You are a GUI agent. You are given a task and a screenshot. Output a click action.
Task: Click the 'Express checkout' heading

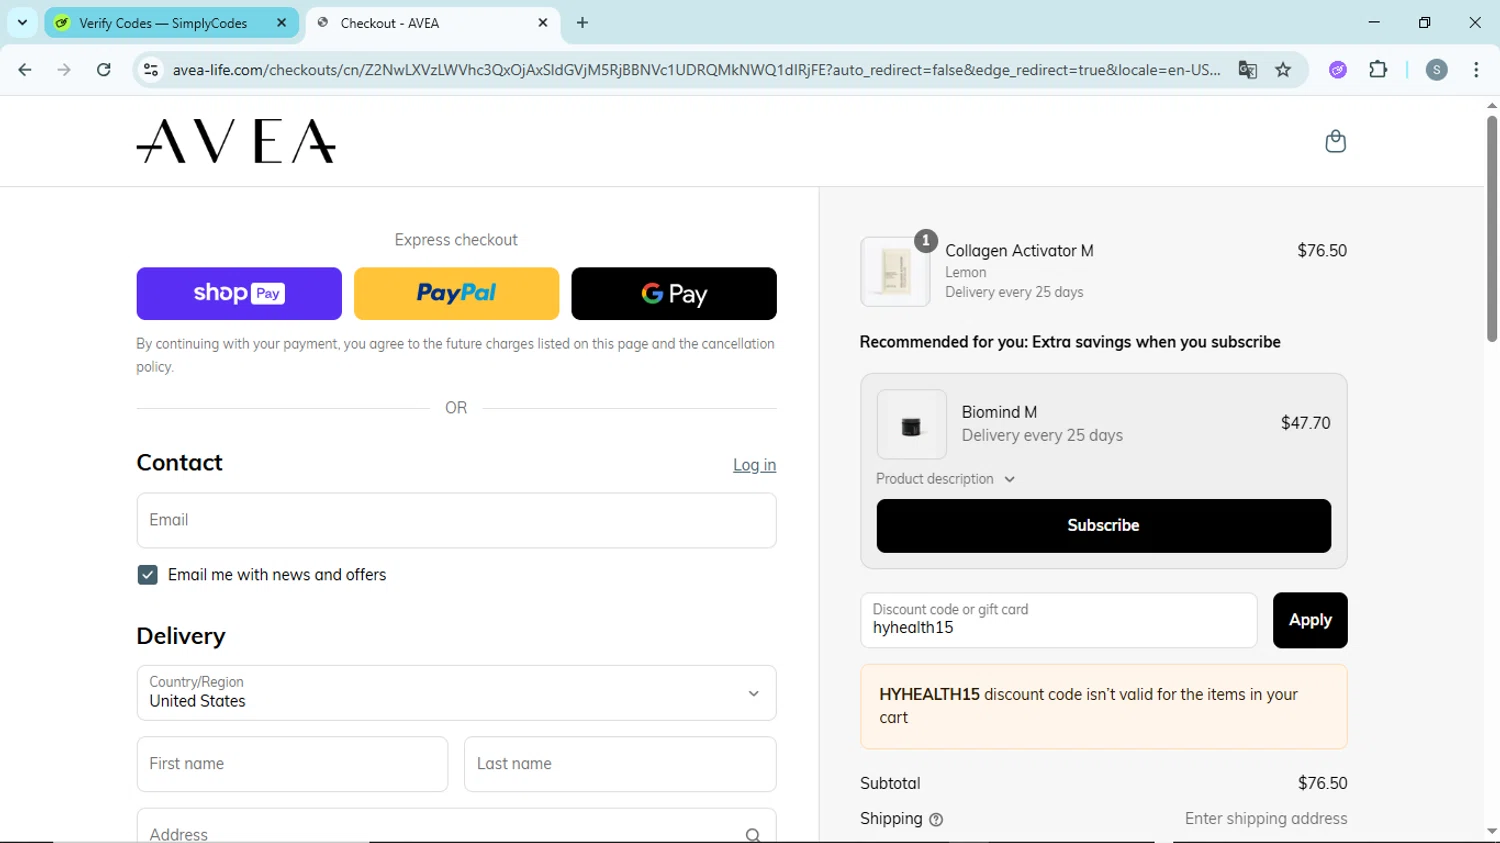tap(456, 240)
